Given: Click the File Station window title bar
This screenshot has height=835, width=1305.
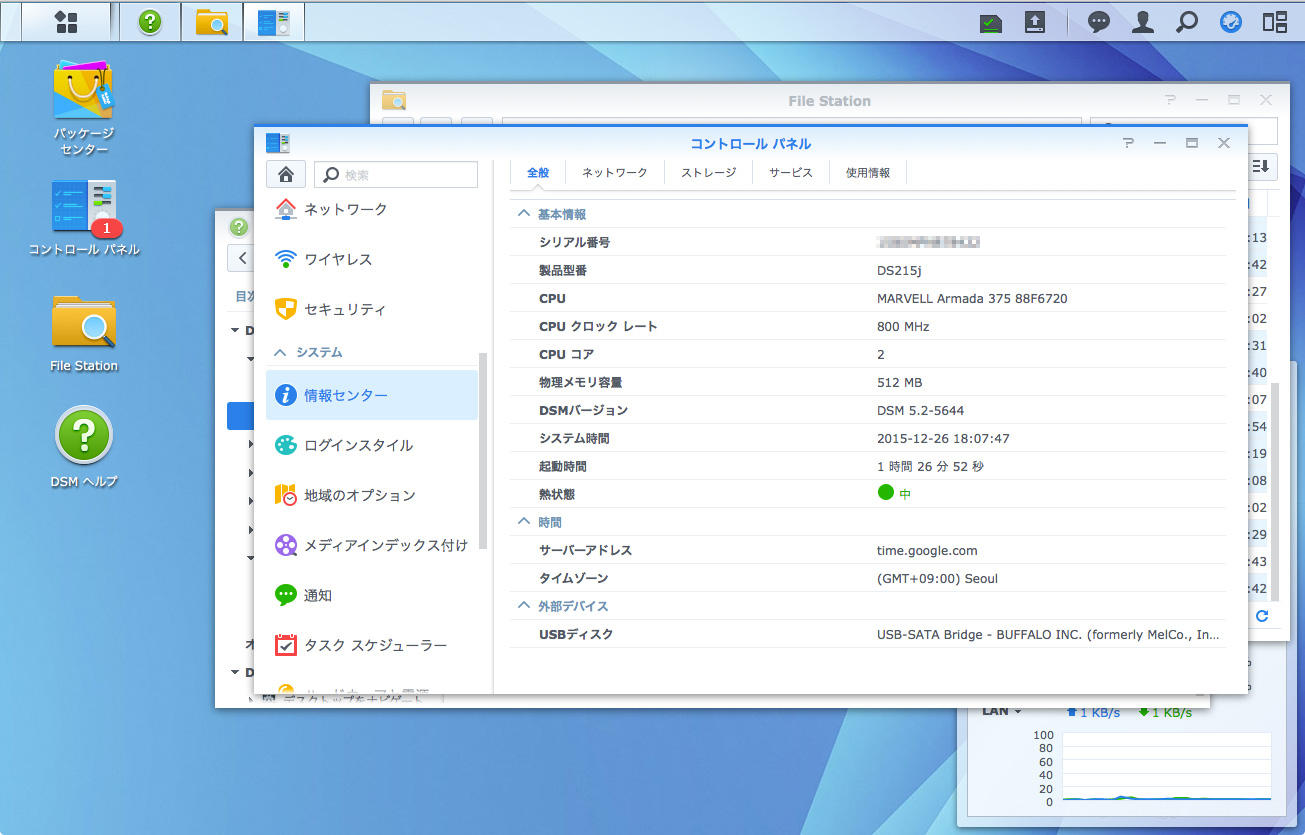Looking at the screenshot, I should pyautogui.click(x=829, y=100).
